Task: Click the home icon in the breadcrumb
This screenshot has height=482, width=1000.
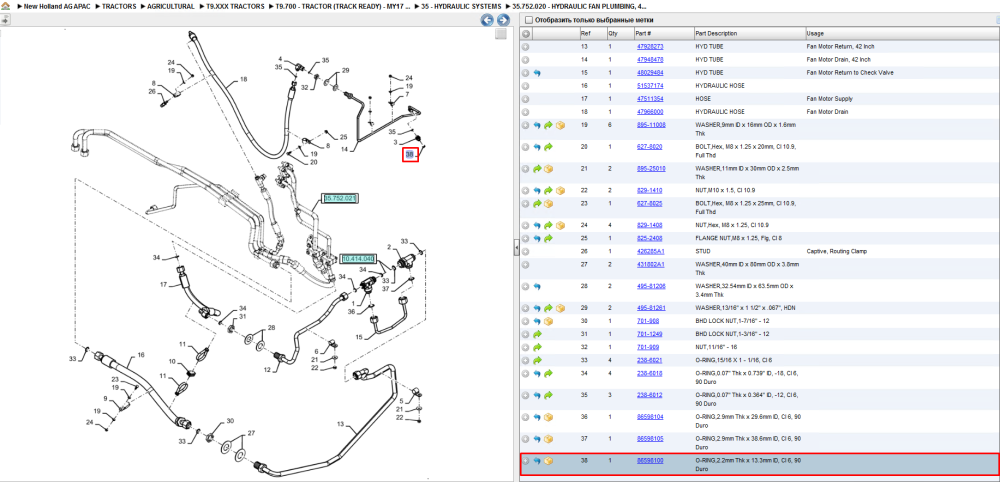Action: pyautogui.click(x=6, y=6)
